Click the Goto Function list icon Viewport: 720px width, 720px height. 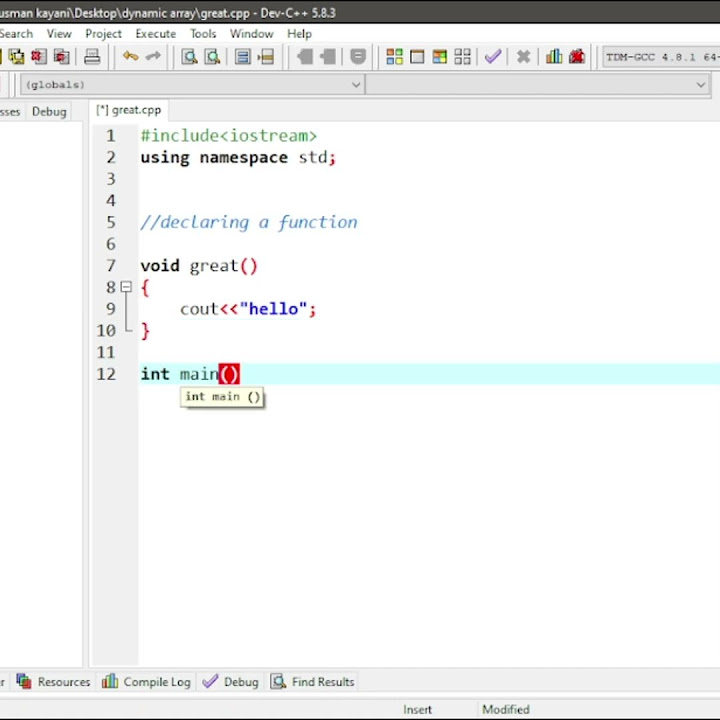click(x=242, y=57)
